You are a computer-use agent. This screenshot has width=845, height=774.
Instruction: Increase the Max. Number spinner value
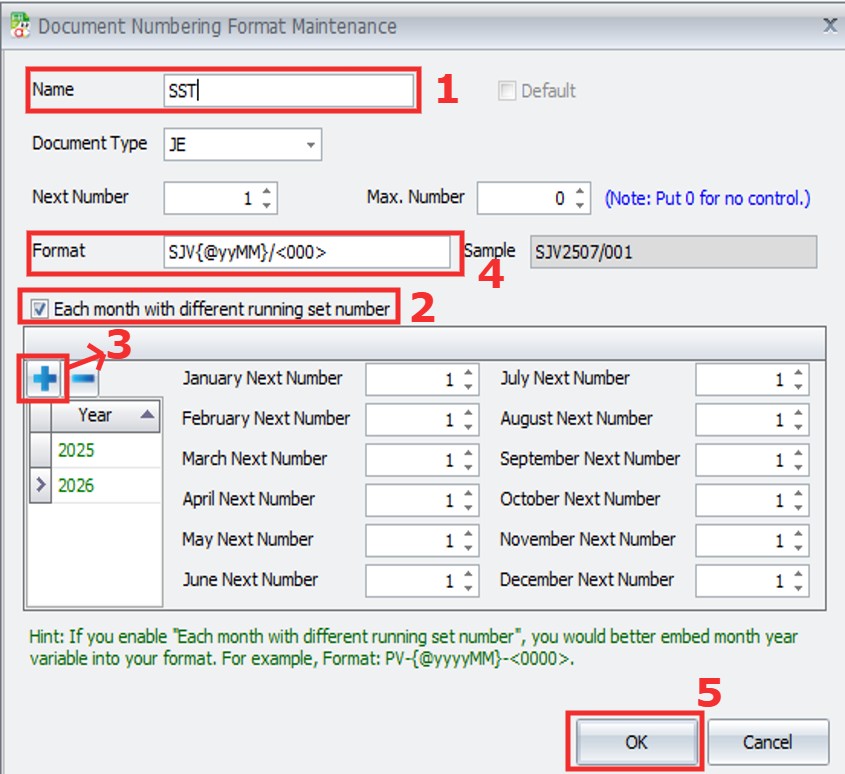pyautogui.click(x=582, y=191)
